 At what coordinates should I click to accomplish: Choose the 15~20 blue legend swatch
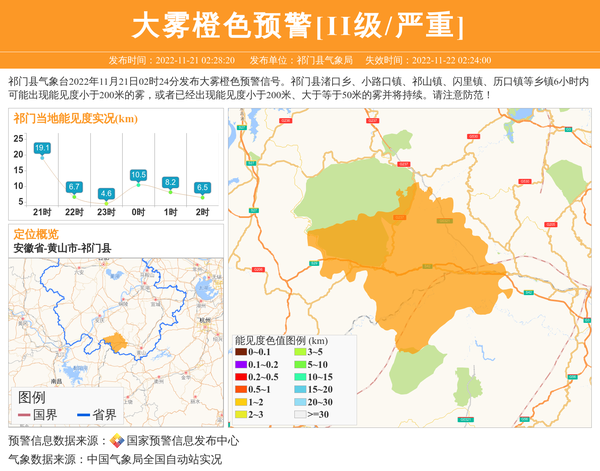[298, 388]
